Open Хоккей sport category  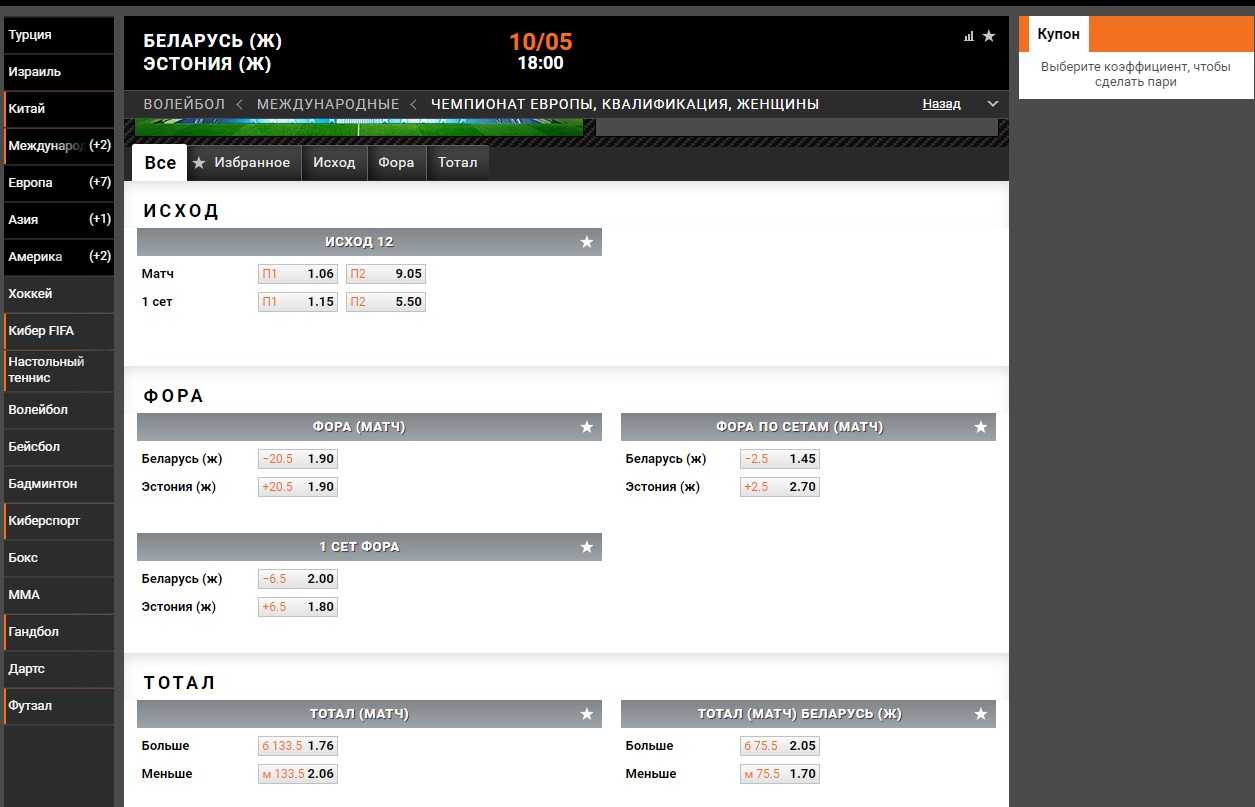(x=59, y=294)
